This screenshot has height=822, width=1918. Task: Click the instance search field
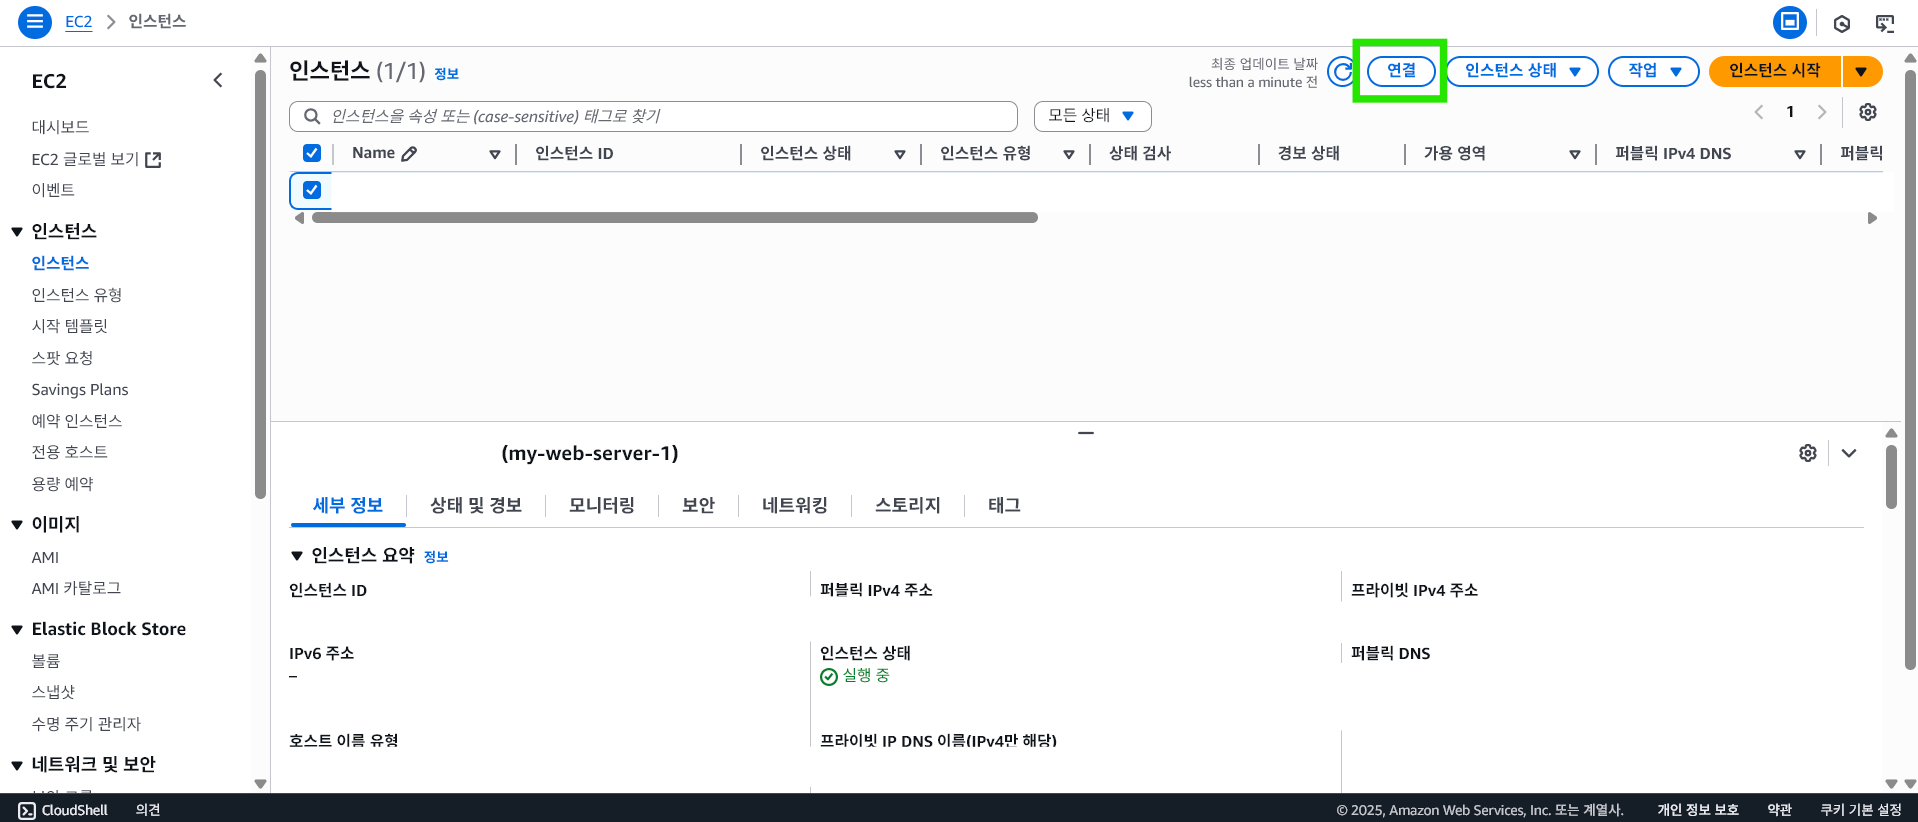(x=653, y=116)
